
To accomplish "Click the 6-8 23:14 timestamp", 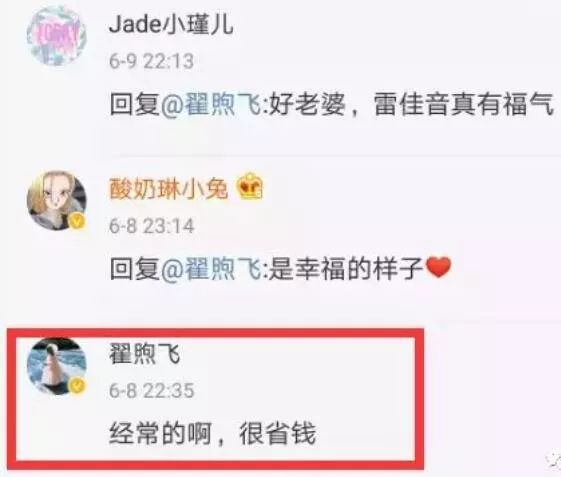I will [x=151, y=226].
